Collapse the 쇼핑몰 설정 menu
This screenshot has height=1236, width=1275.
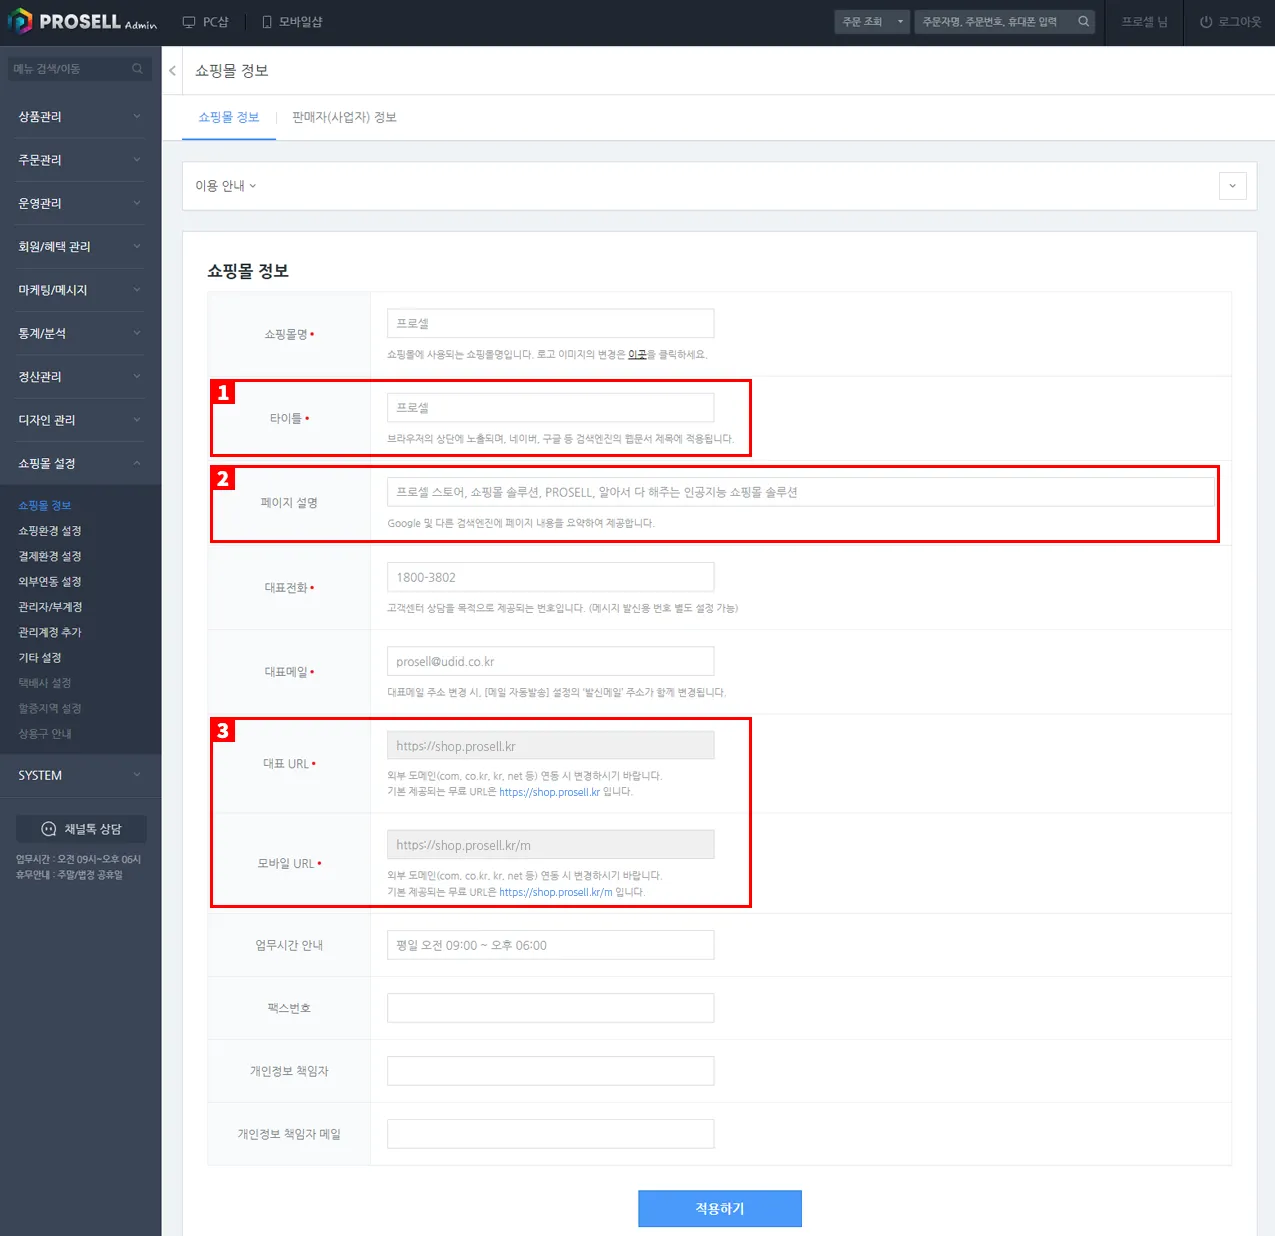tap(80, 463)
